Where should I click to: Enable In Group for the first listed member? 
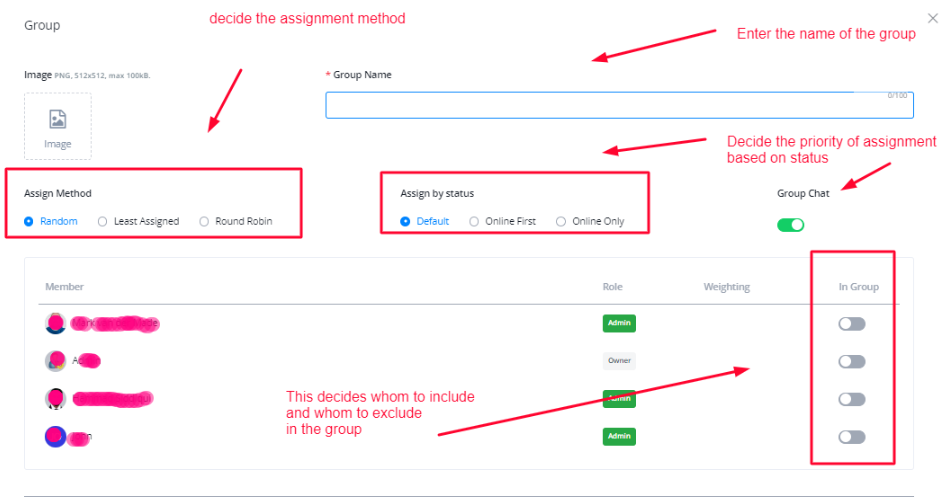pos(851,324)
